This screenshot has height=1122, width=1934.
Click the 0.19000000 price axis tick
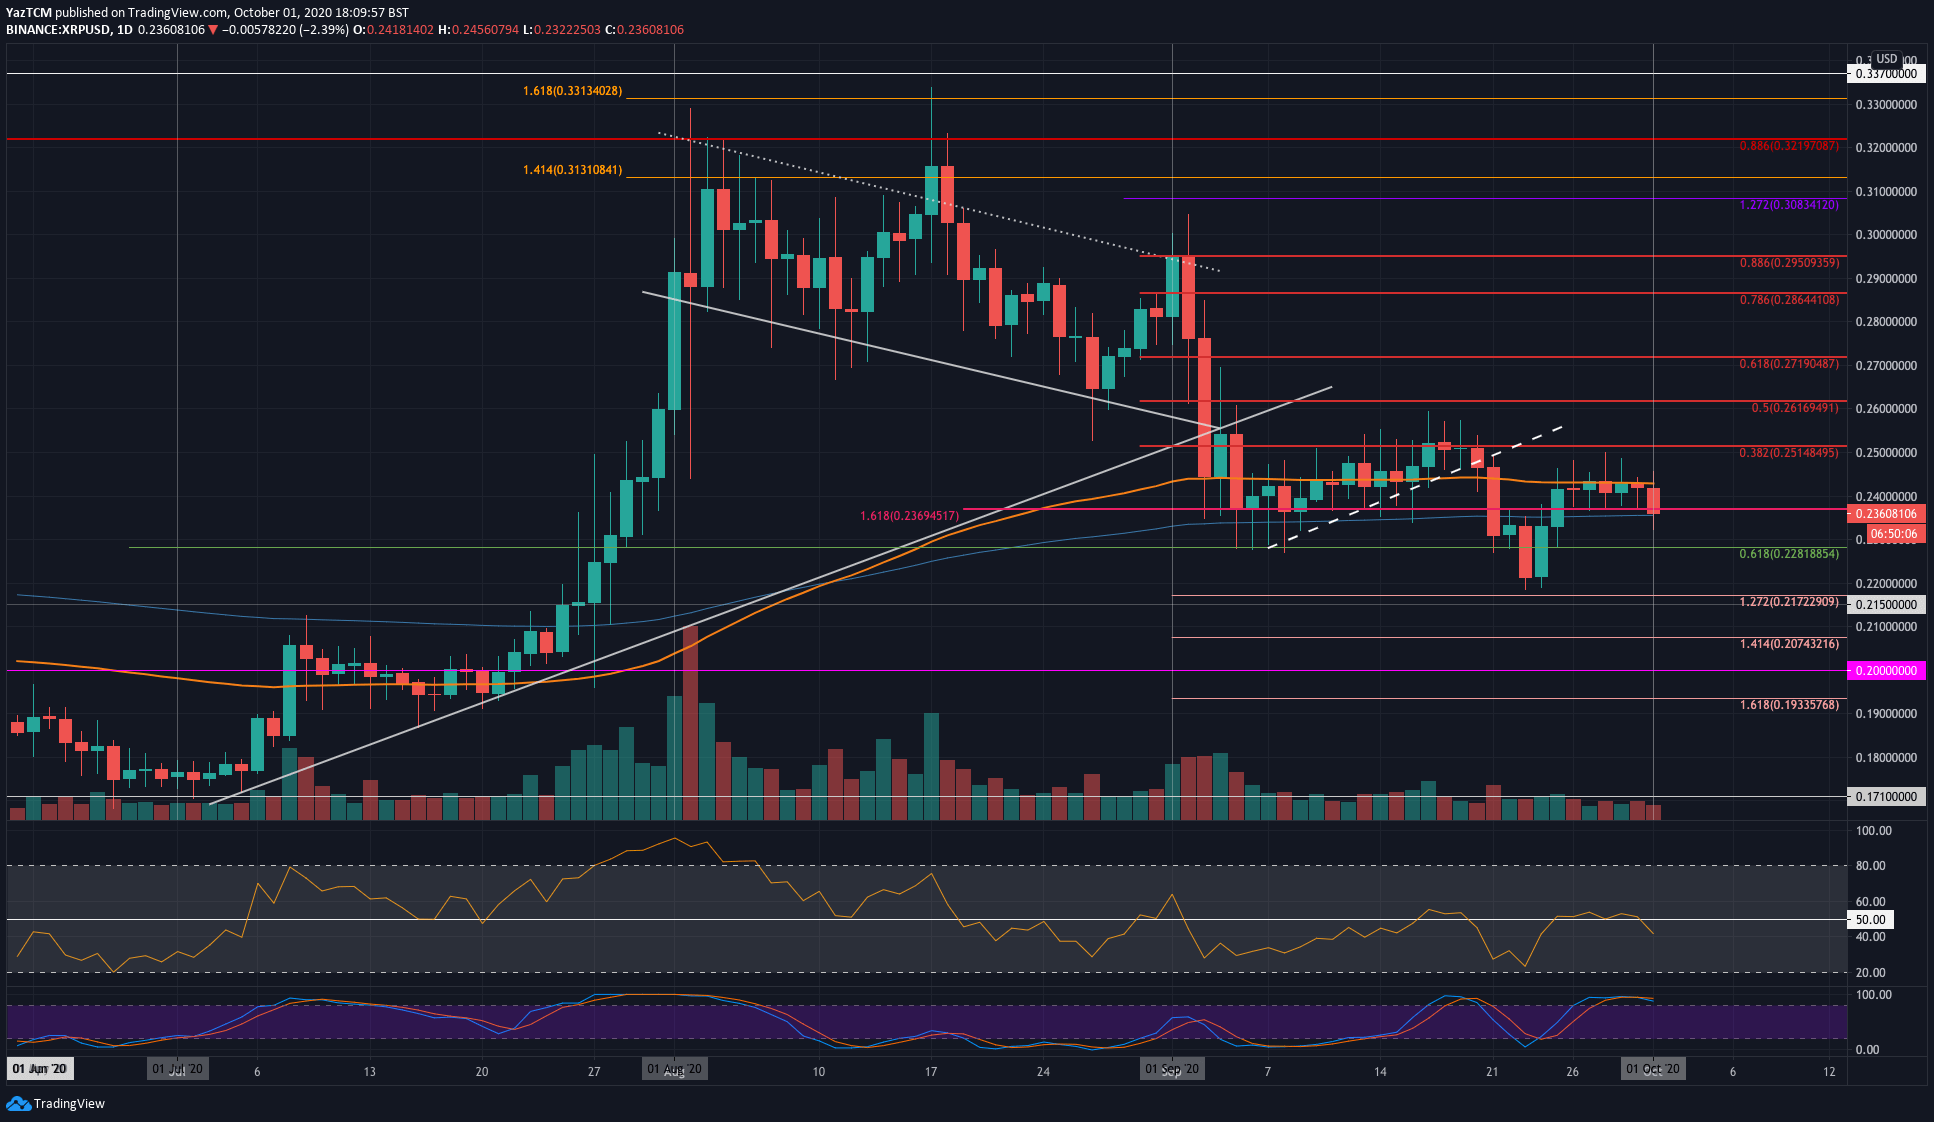tap(1886, 714)
